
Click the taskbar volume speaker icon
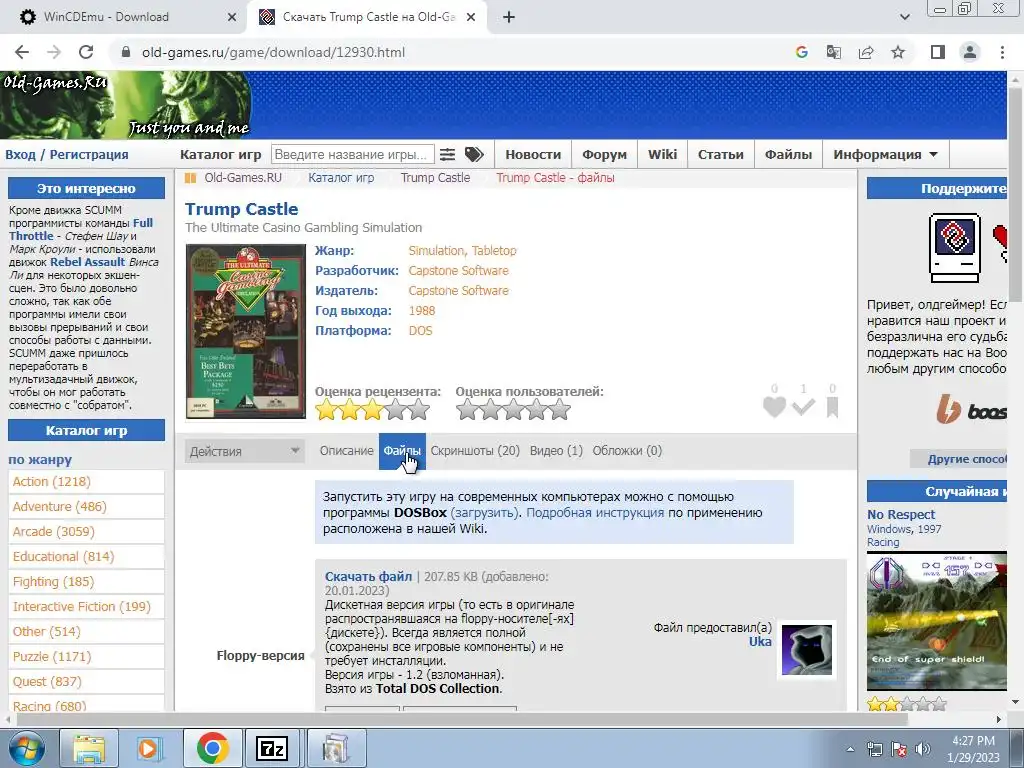pos(923,749)
